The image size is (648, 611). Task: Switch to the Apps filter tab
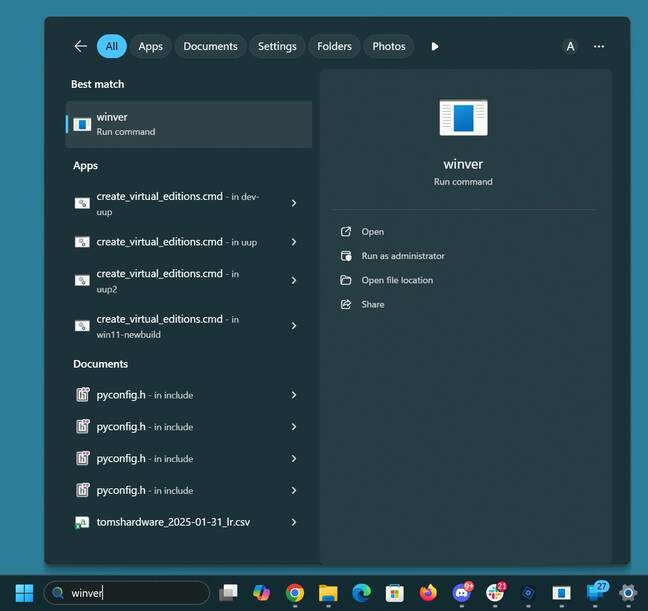click(150, 46)
